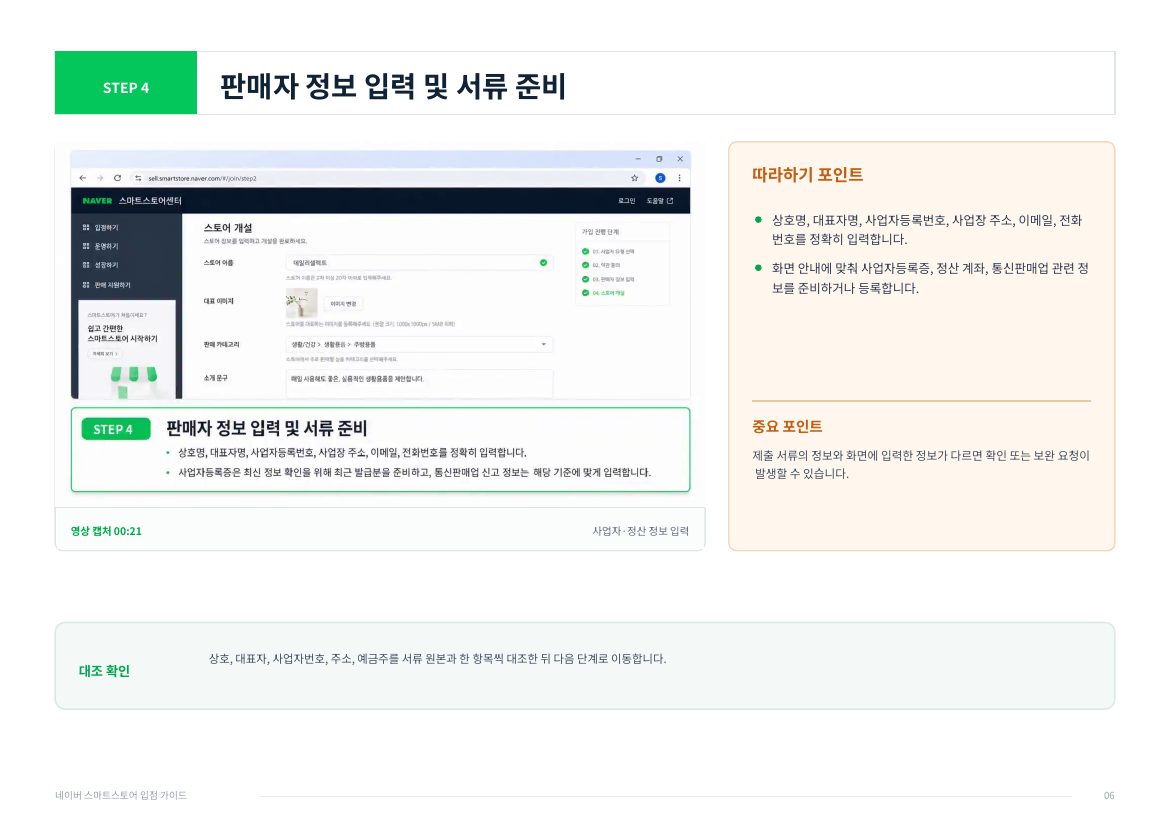Open the browser three-dot menu
The height and width of the screenshot is (828, 1170).
pyautogui.click(x=679, y=178)
